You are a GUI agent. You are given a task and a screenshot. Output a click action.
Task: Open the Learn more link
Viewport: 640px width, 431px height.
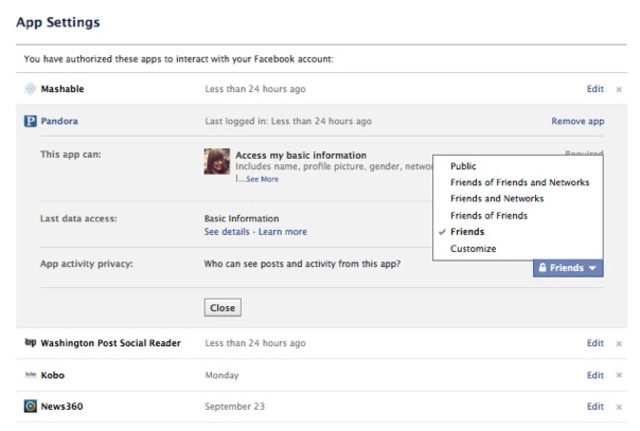tap(282, 231)
